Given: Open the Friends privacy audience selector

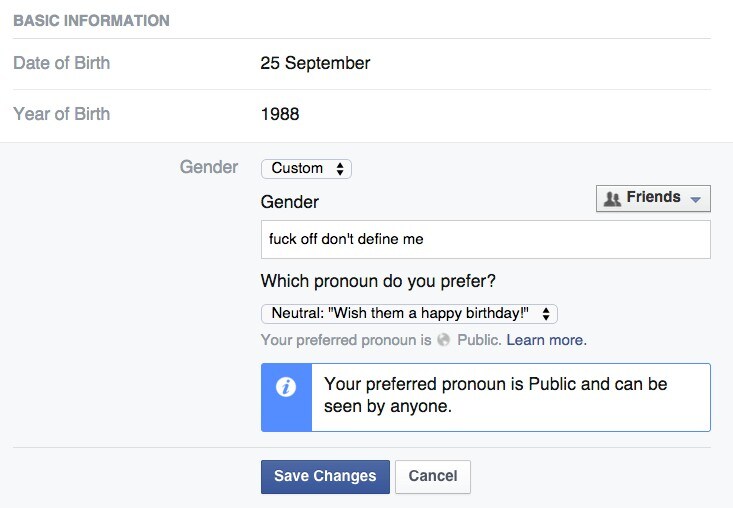Looking at the screenshot, I should [x=653, y=199].
